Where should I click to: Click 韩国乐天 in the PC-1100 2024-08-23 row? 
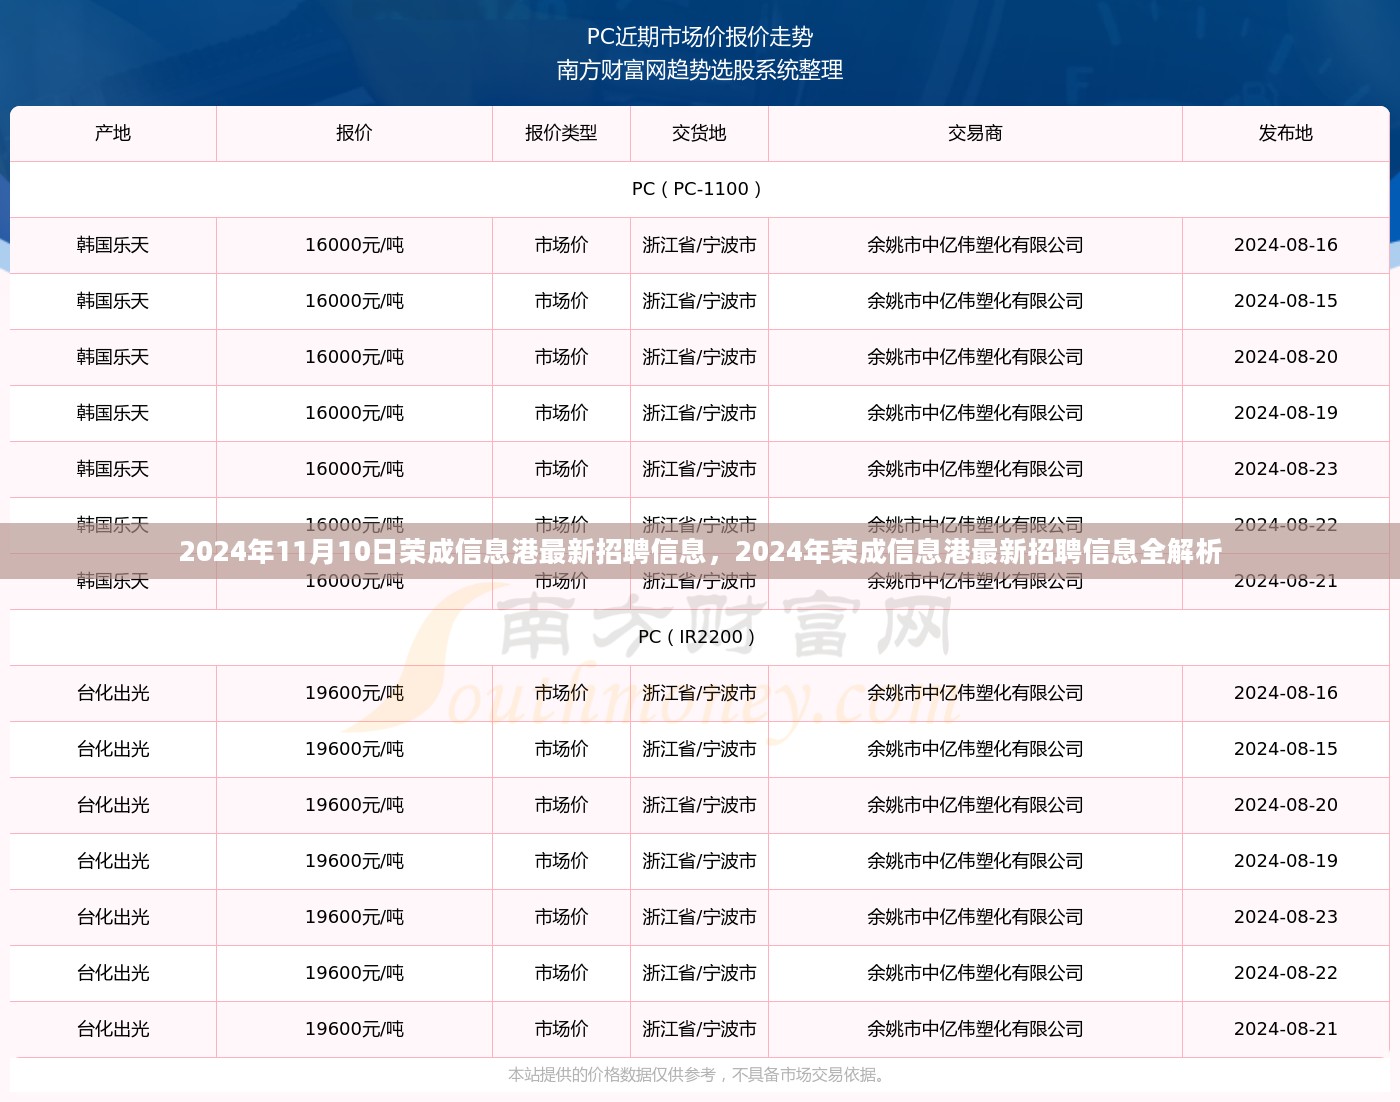coord(113,469)
